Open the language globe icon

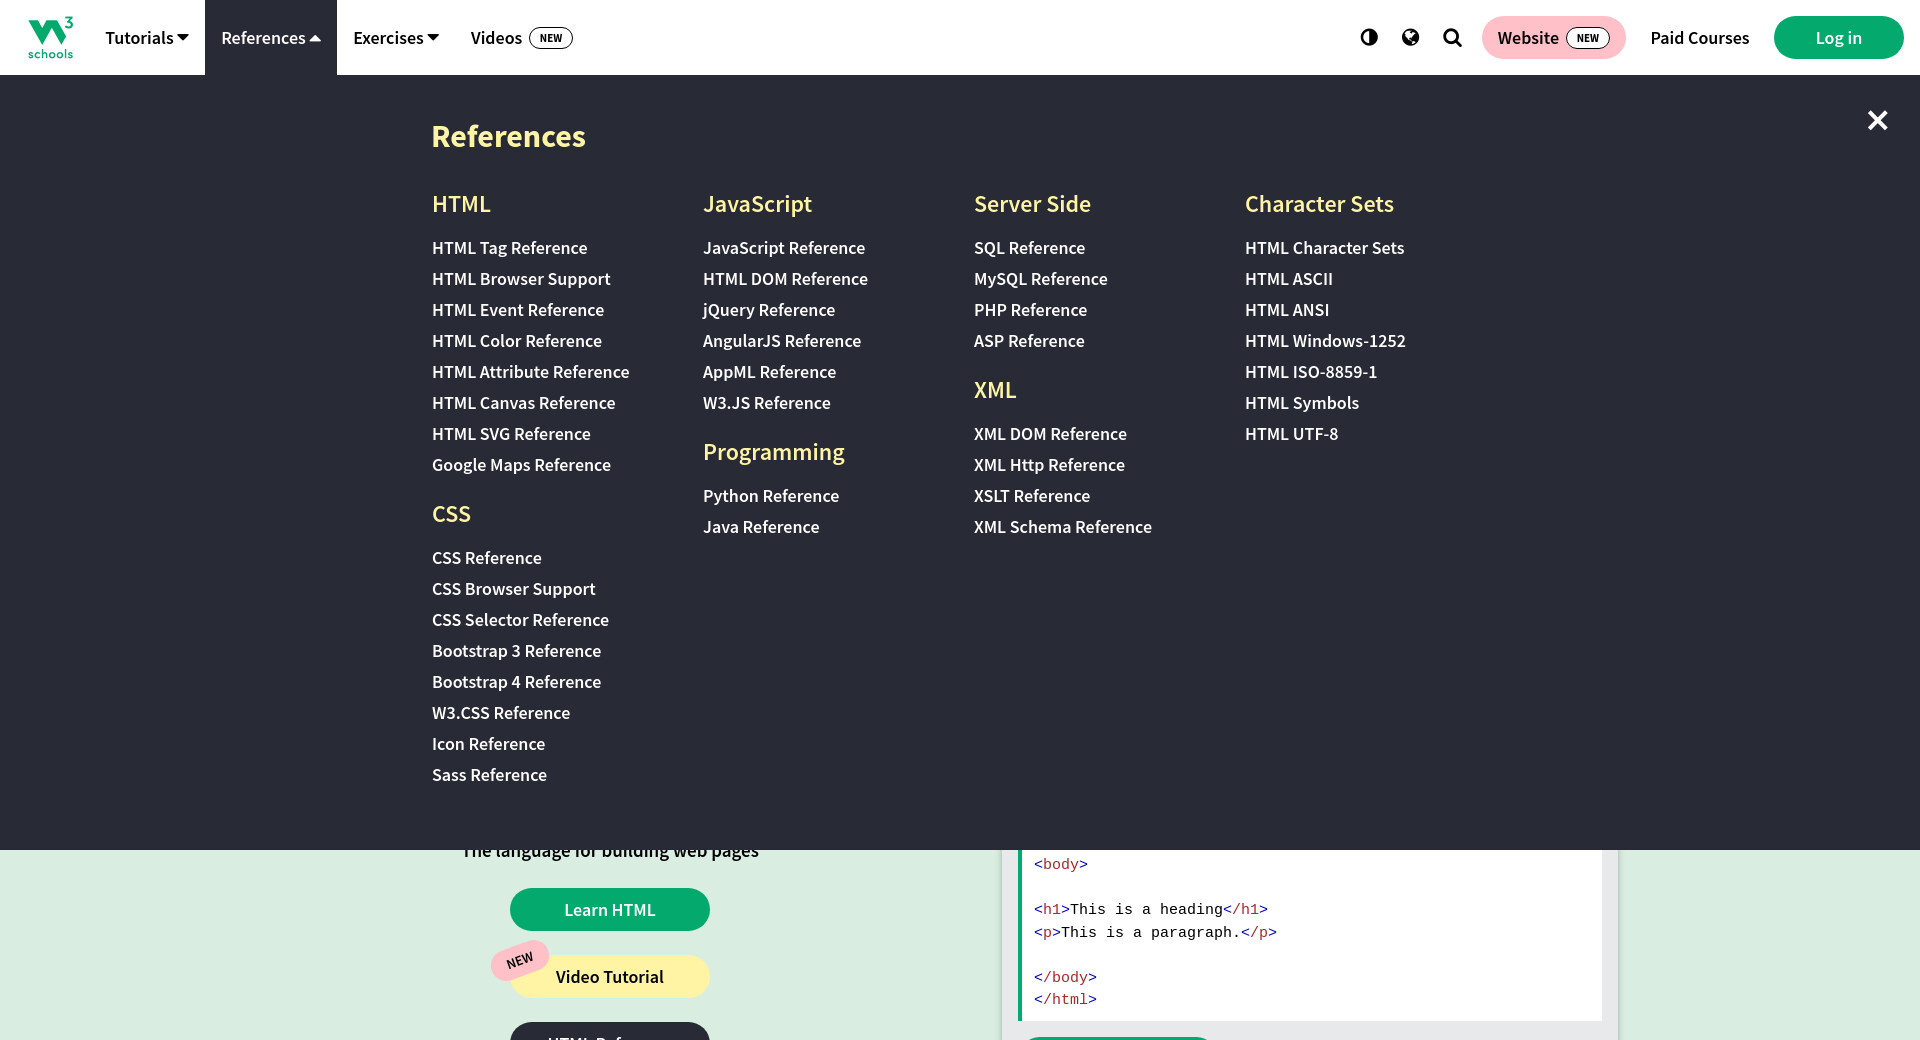tap(1410, 37)
